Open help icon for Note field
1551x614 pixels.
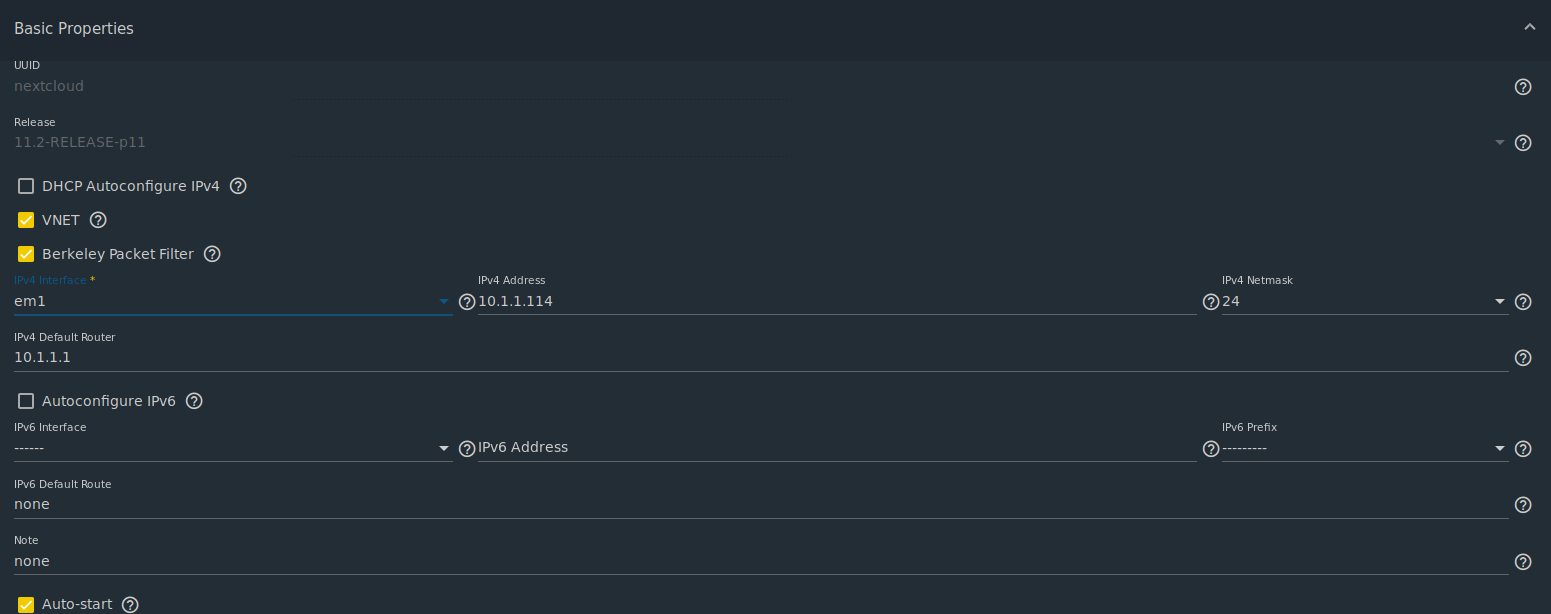coord(1523,562)
